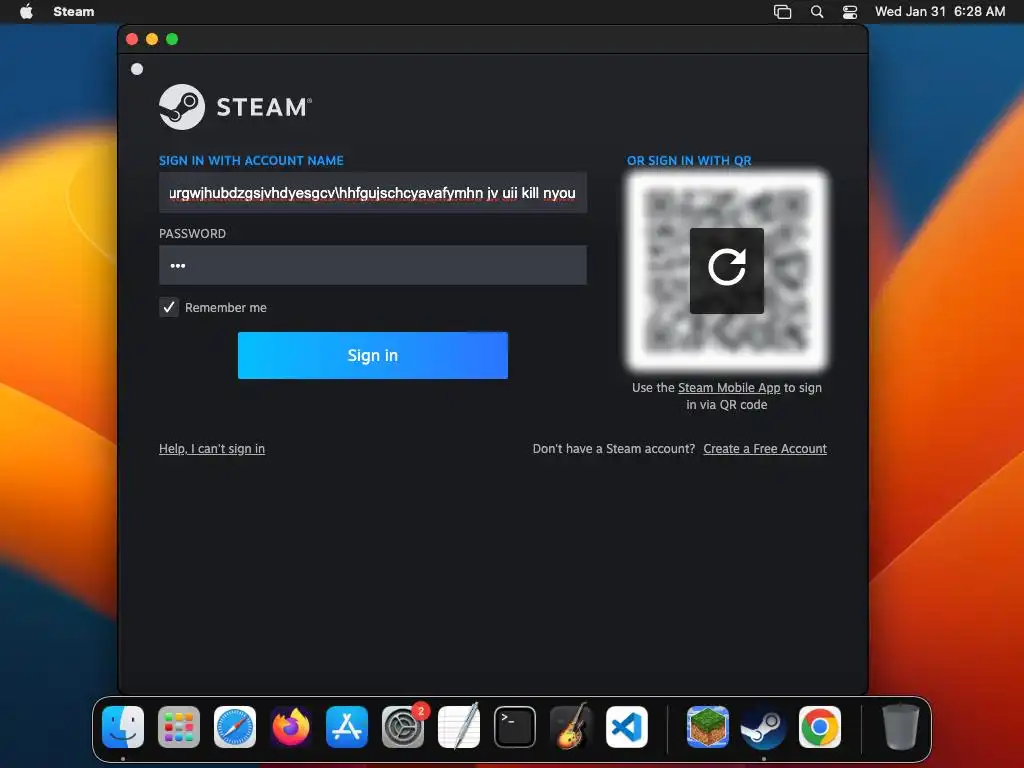Viewport: 1024px width, 768px height.
Task: Open System Settings in the dock
Action: [x=403, y=727]
